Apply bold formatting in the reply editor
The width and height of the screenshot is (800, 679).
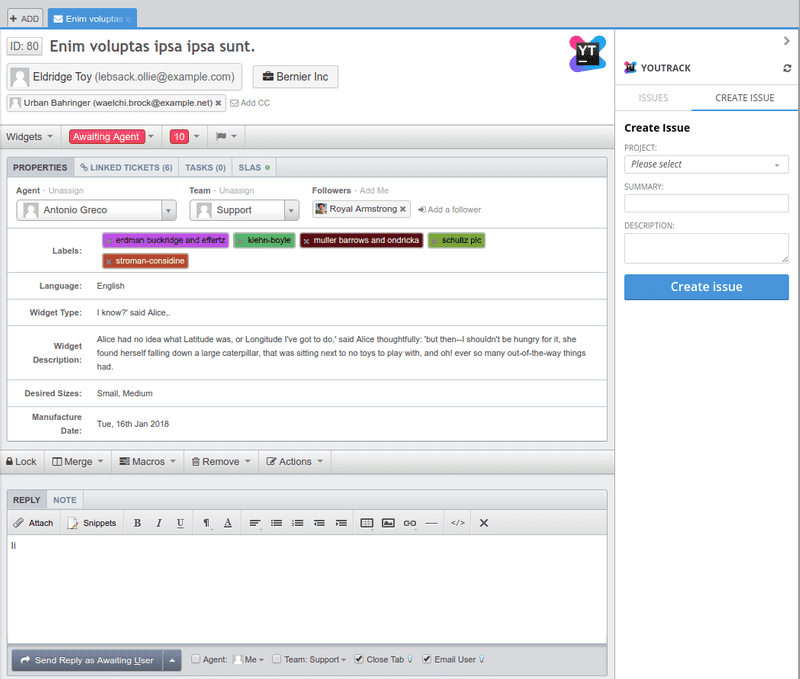[137, 522]
